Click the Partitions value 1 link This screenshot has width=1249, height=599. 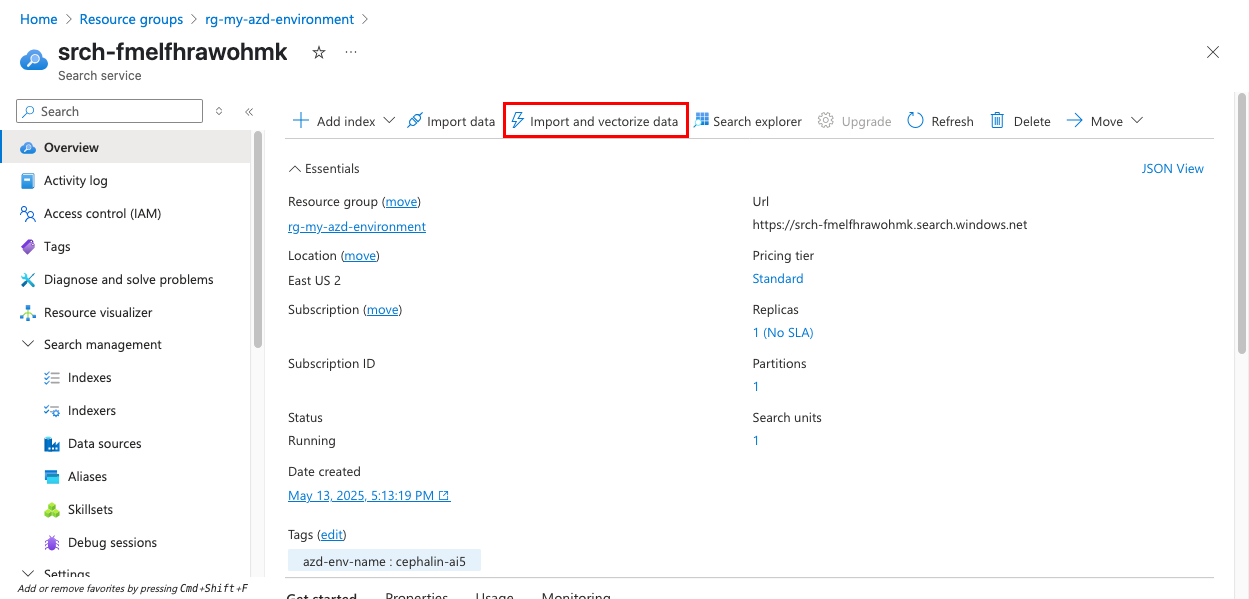[756, 387]
